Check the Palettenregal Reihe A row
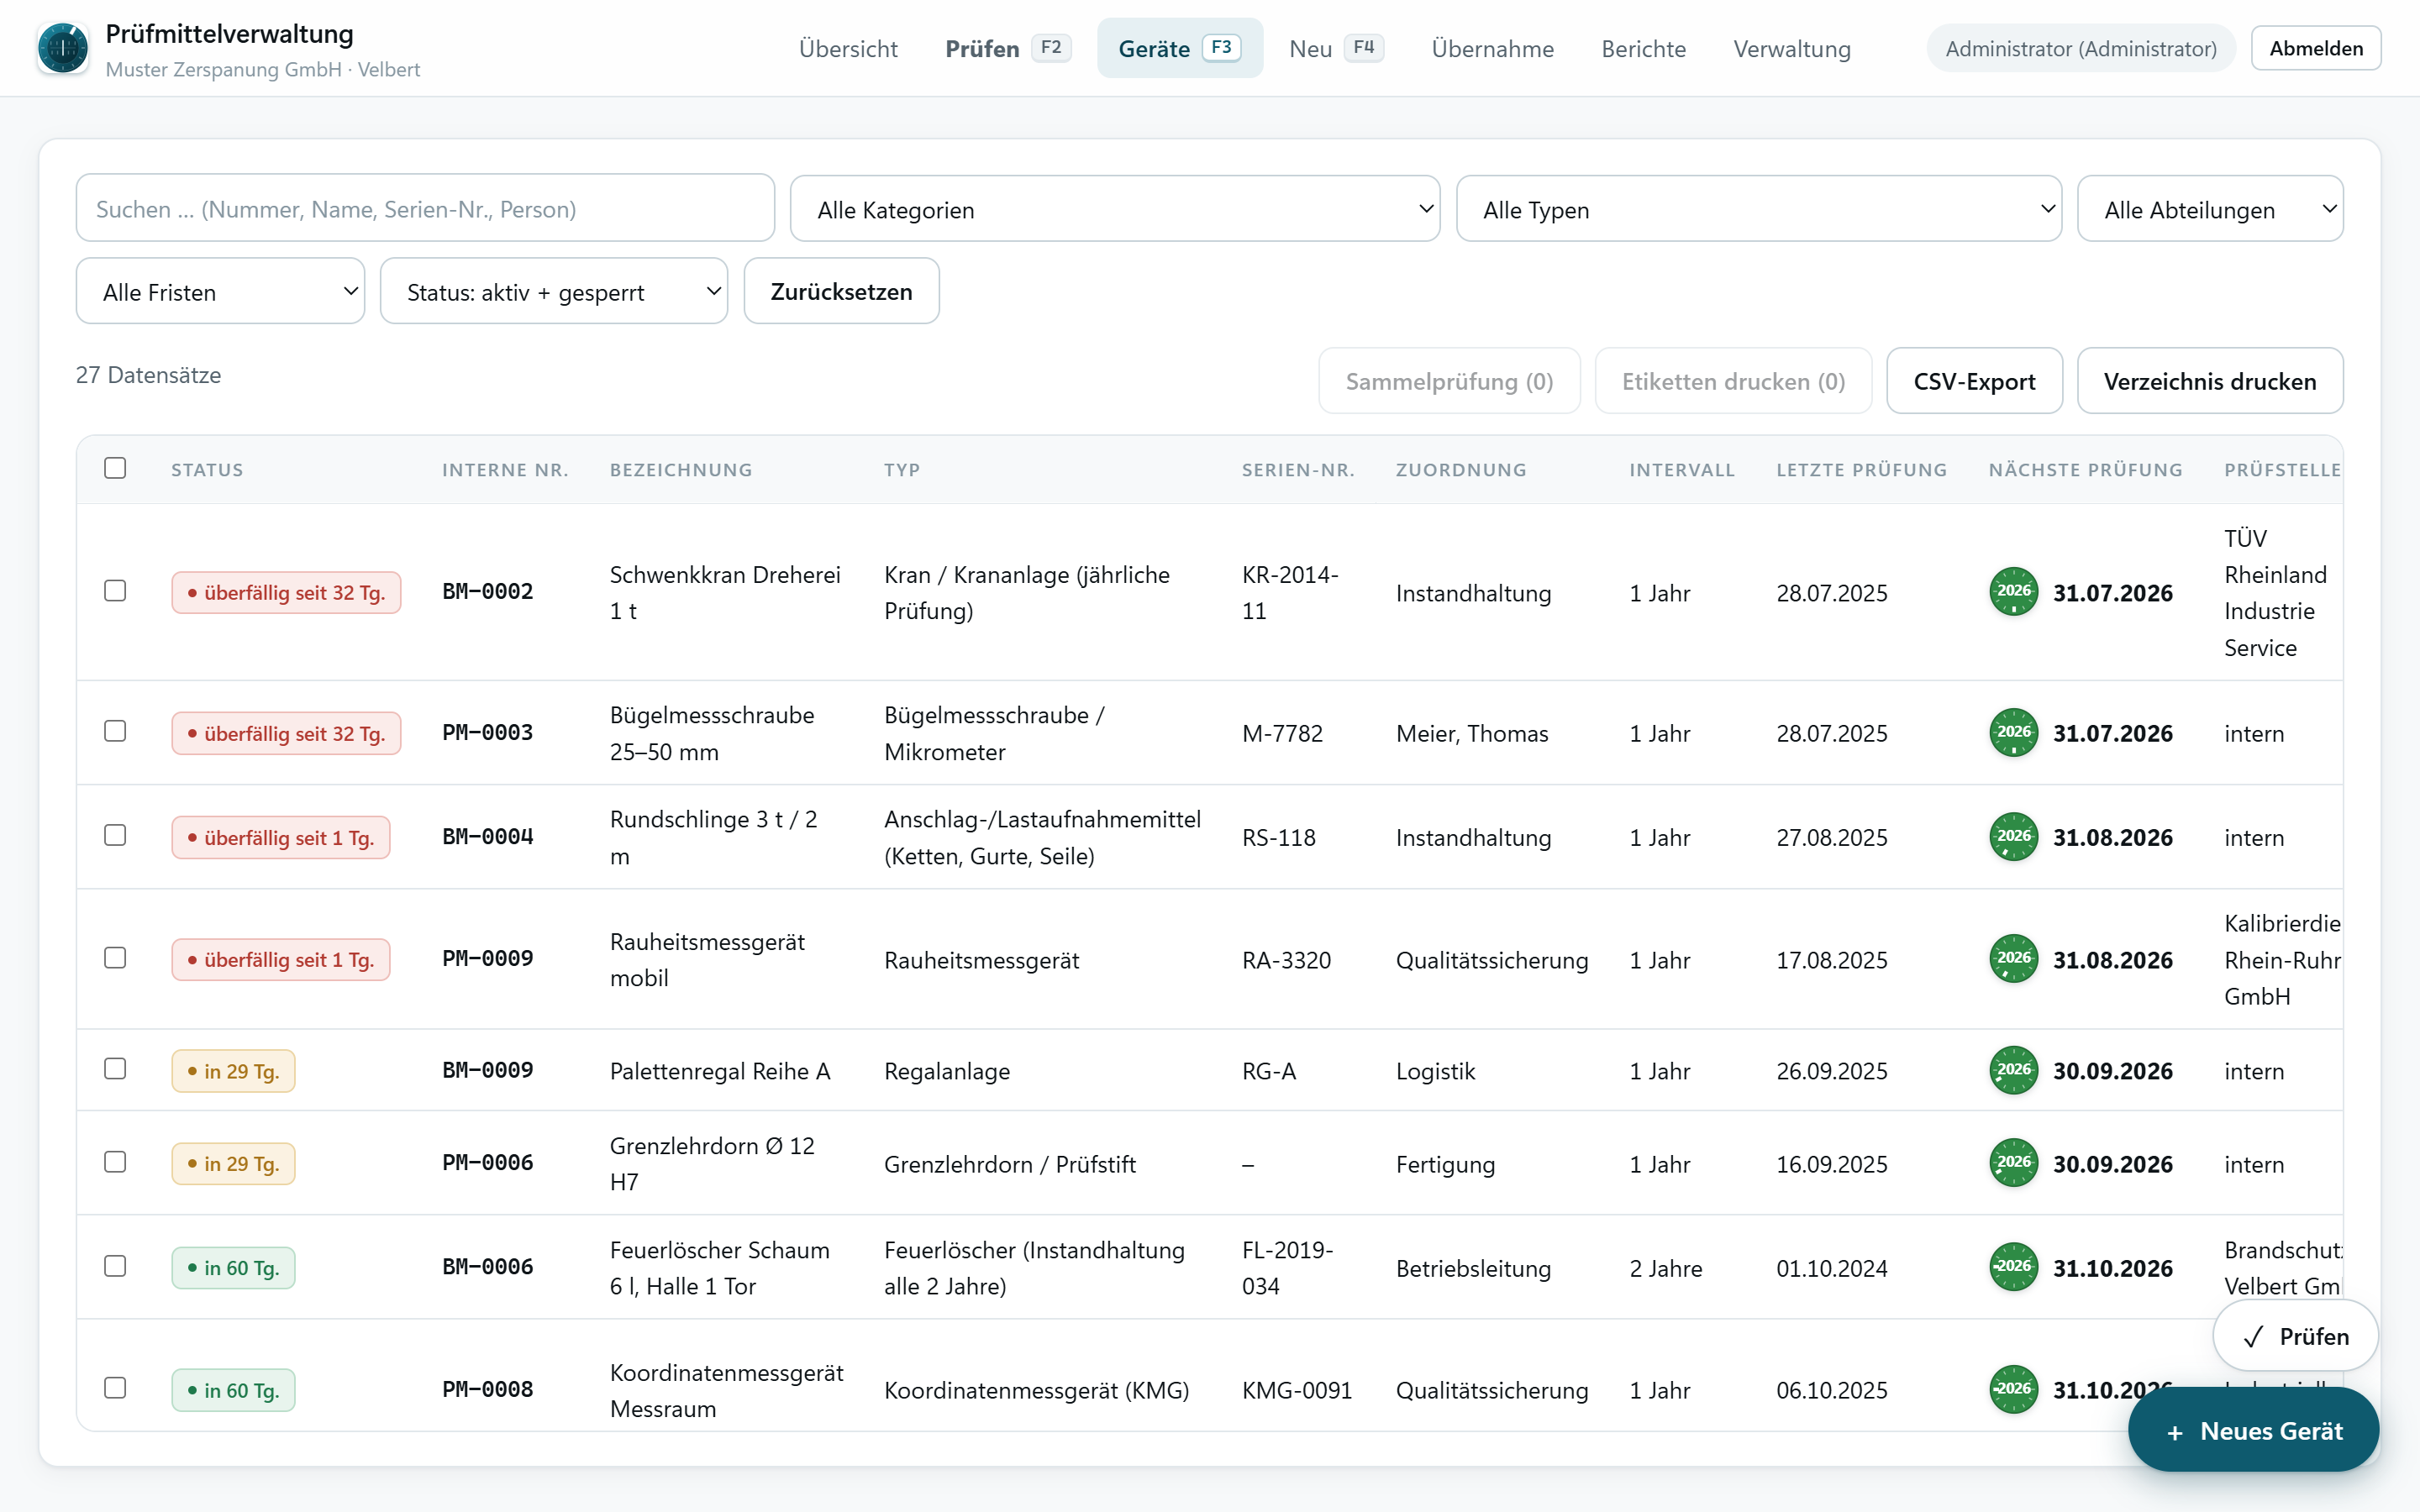 pyautogui.click(x=115, y=1069)
